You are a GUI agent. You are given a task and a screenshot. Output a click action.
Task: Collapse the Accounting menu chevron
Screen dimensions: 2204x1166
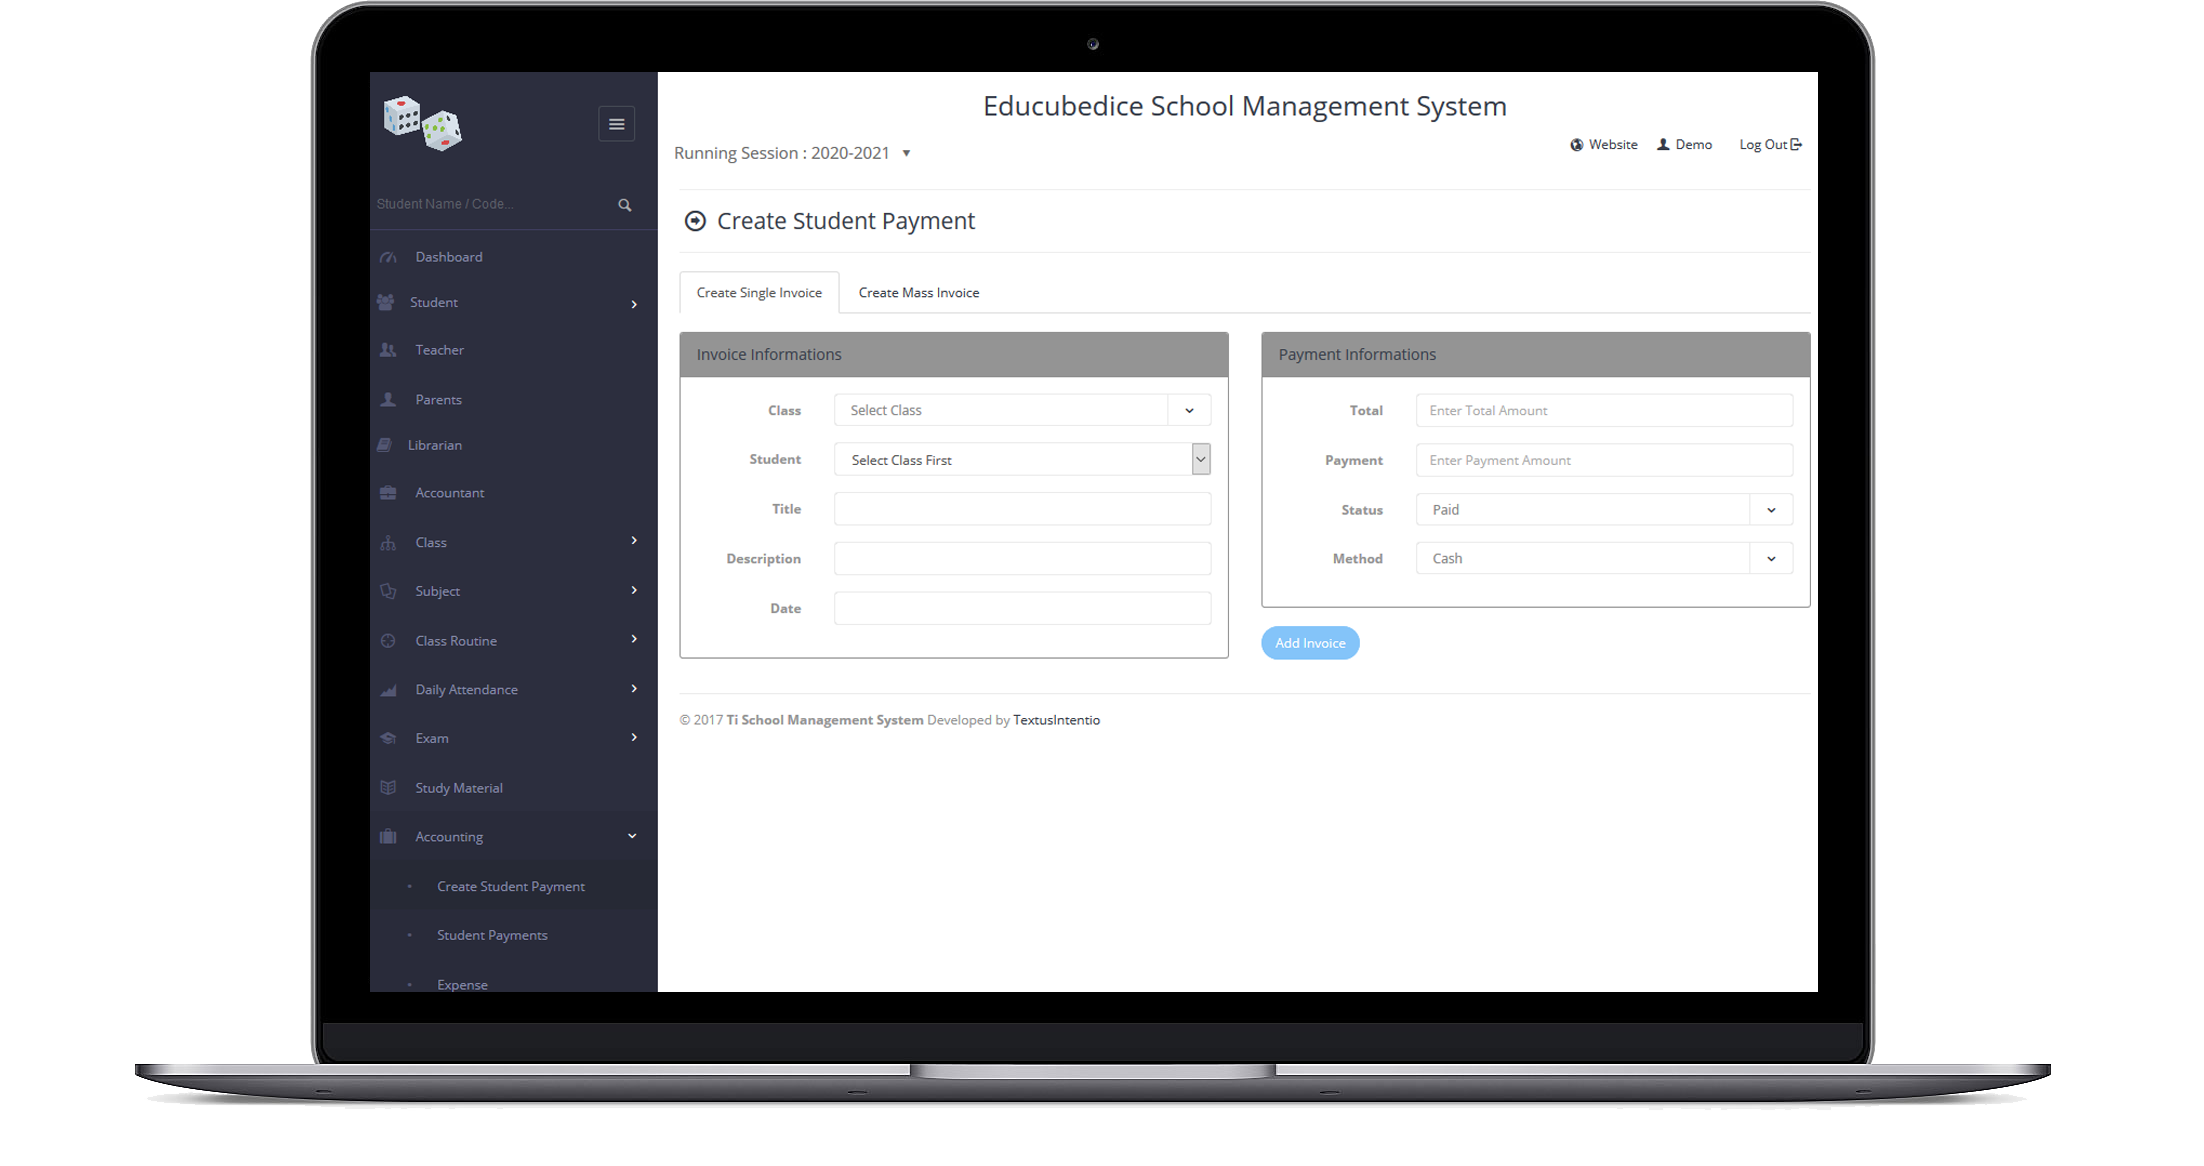coord(632,836)
